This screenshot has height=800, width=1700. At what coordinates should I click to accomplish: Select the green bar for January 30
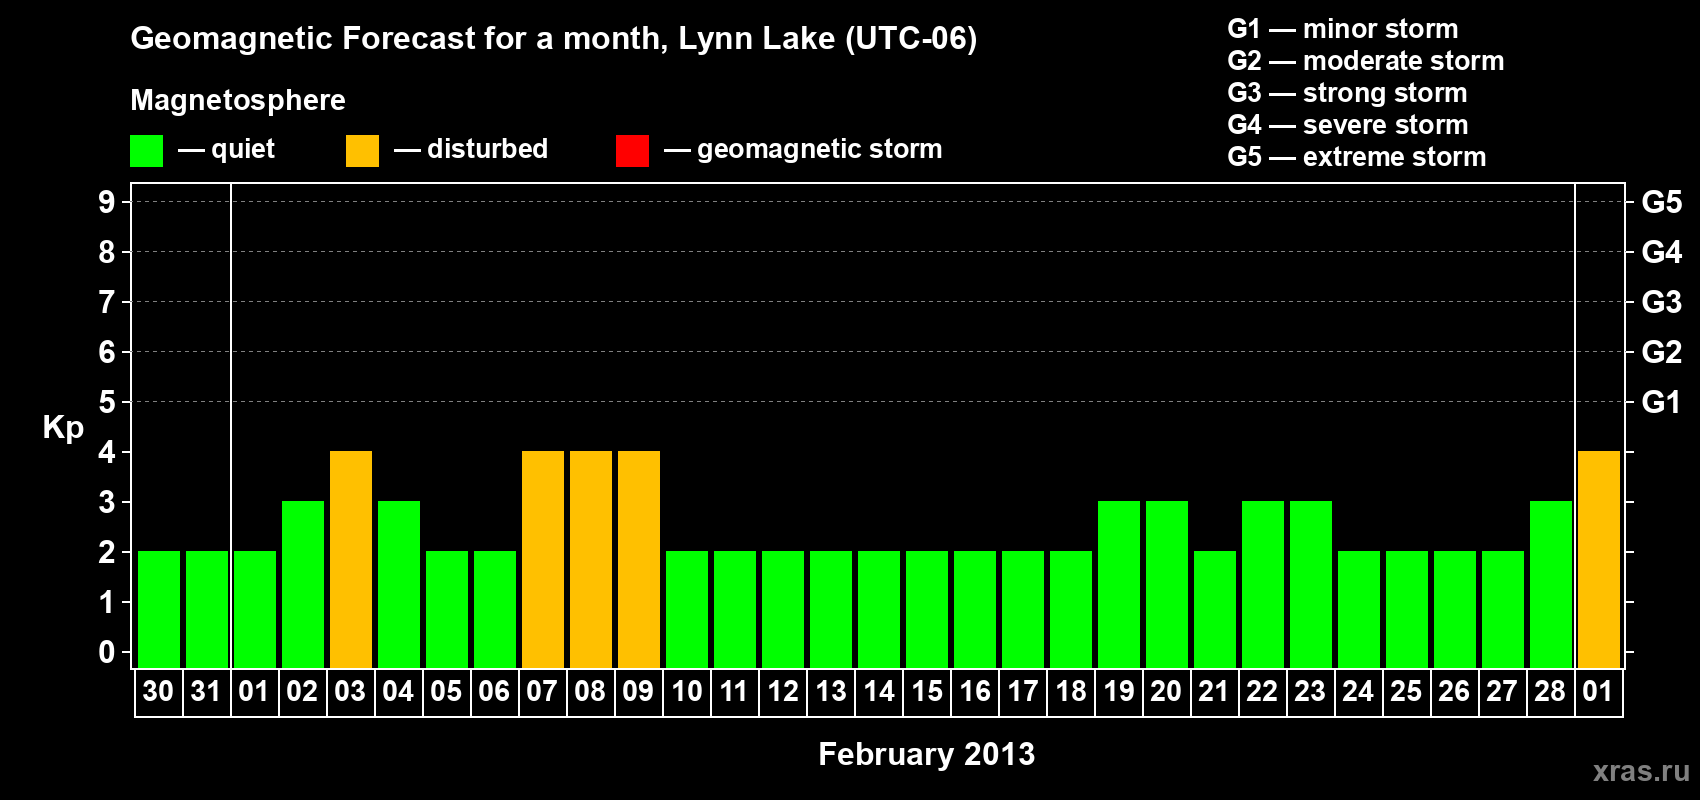tap(159, 610)
